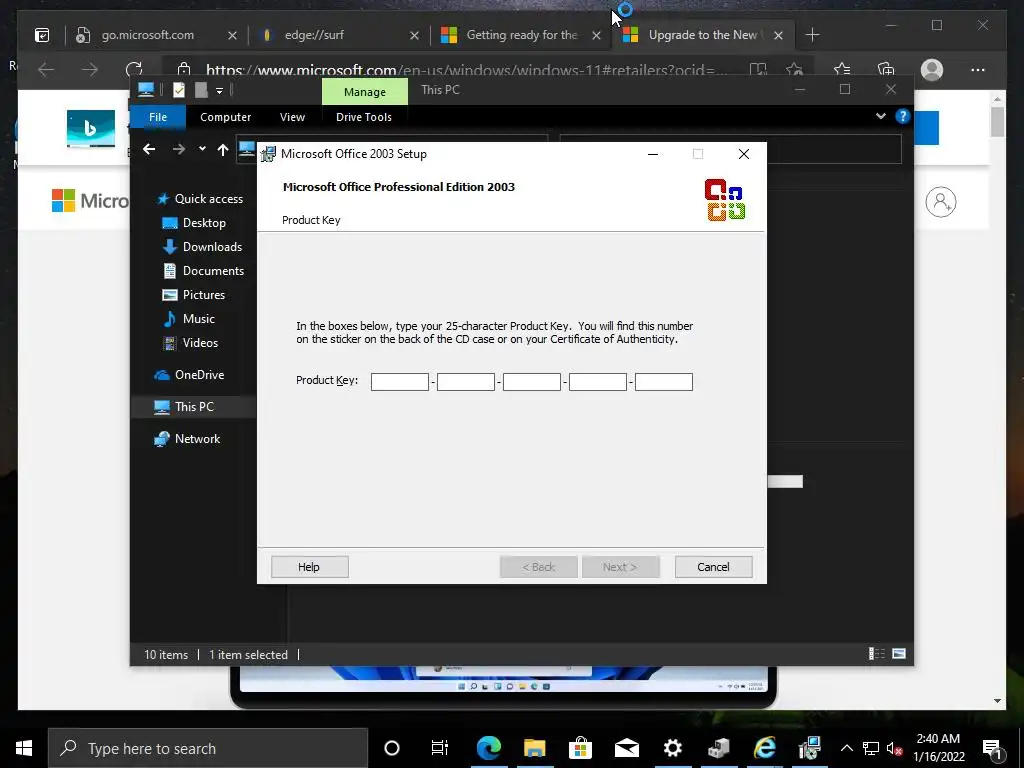Viewport: 1024px width, 768px height.
Task: Select Network in navigation pane
Action: pos(187,439)
